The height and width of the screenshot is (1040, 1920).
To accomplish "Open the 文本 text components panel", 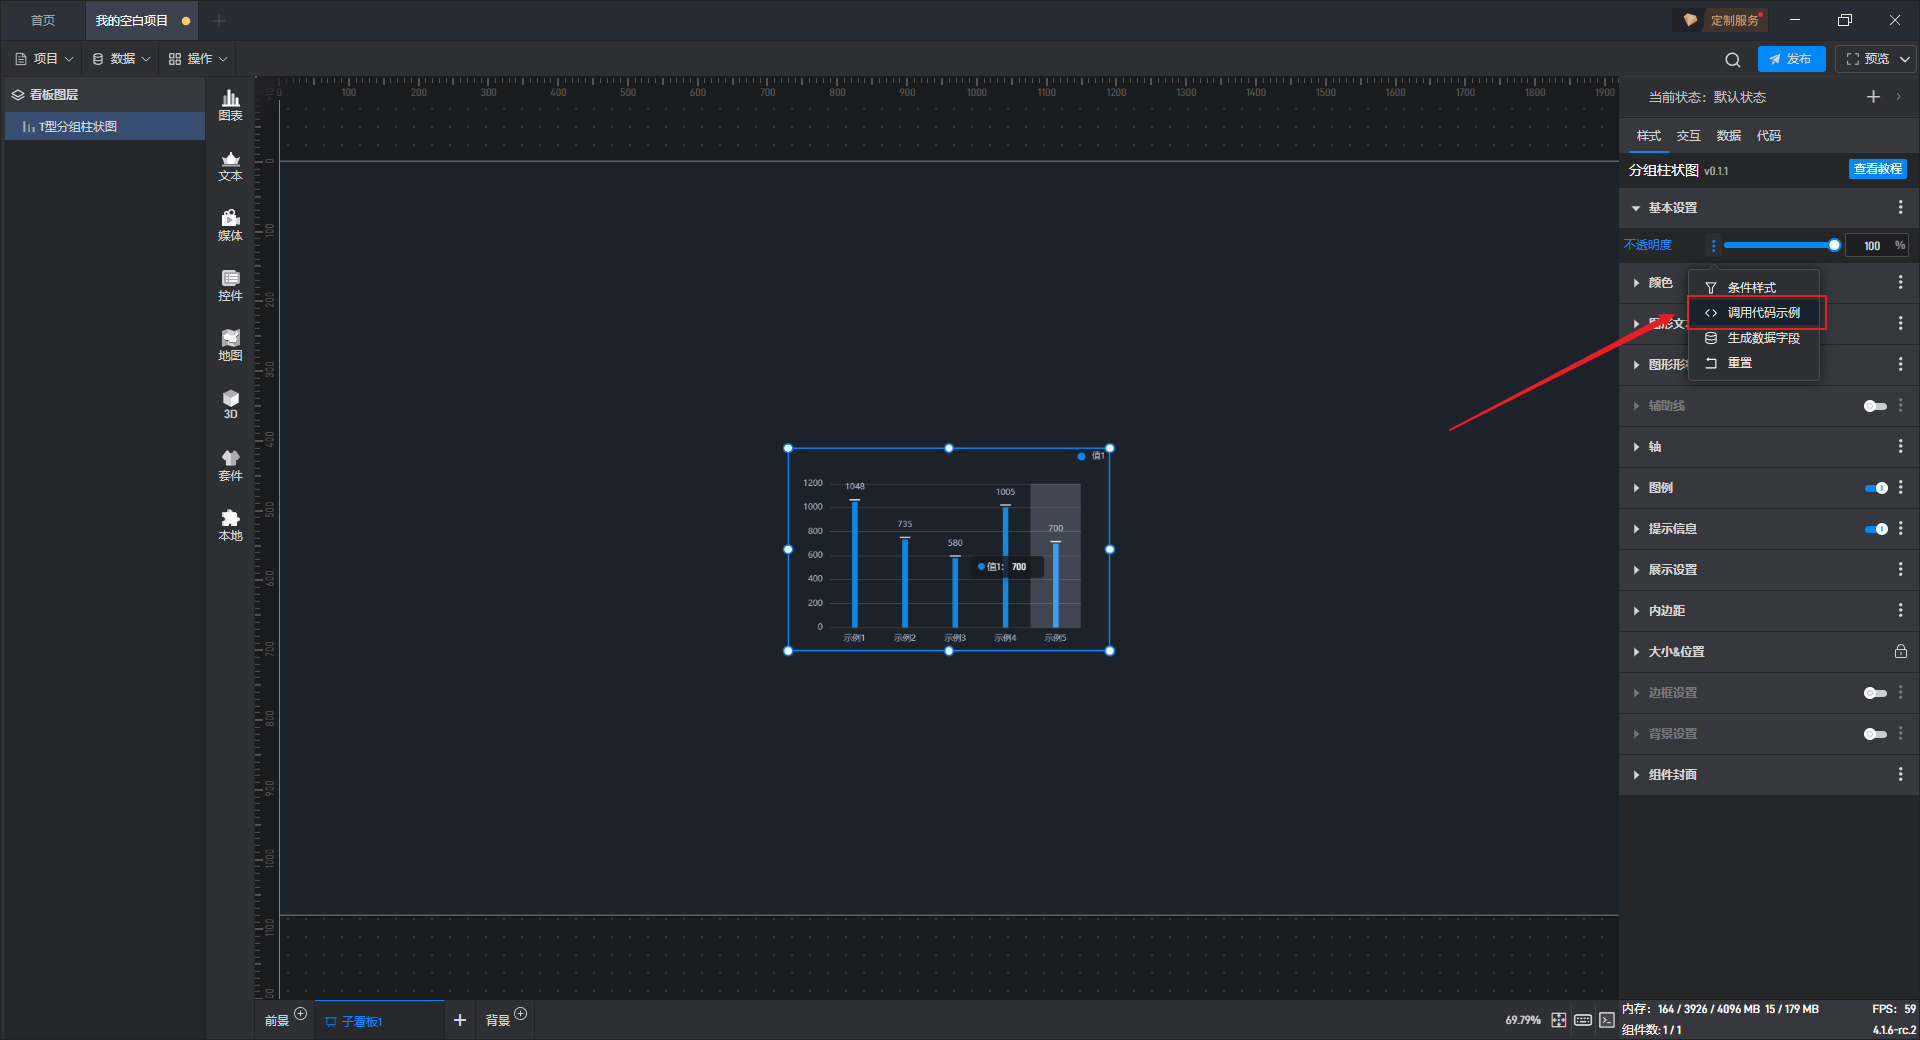I will click(230, 166).
